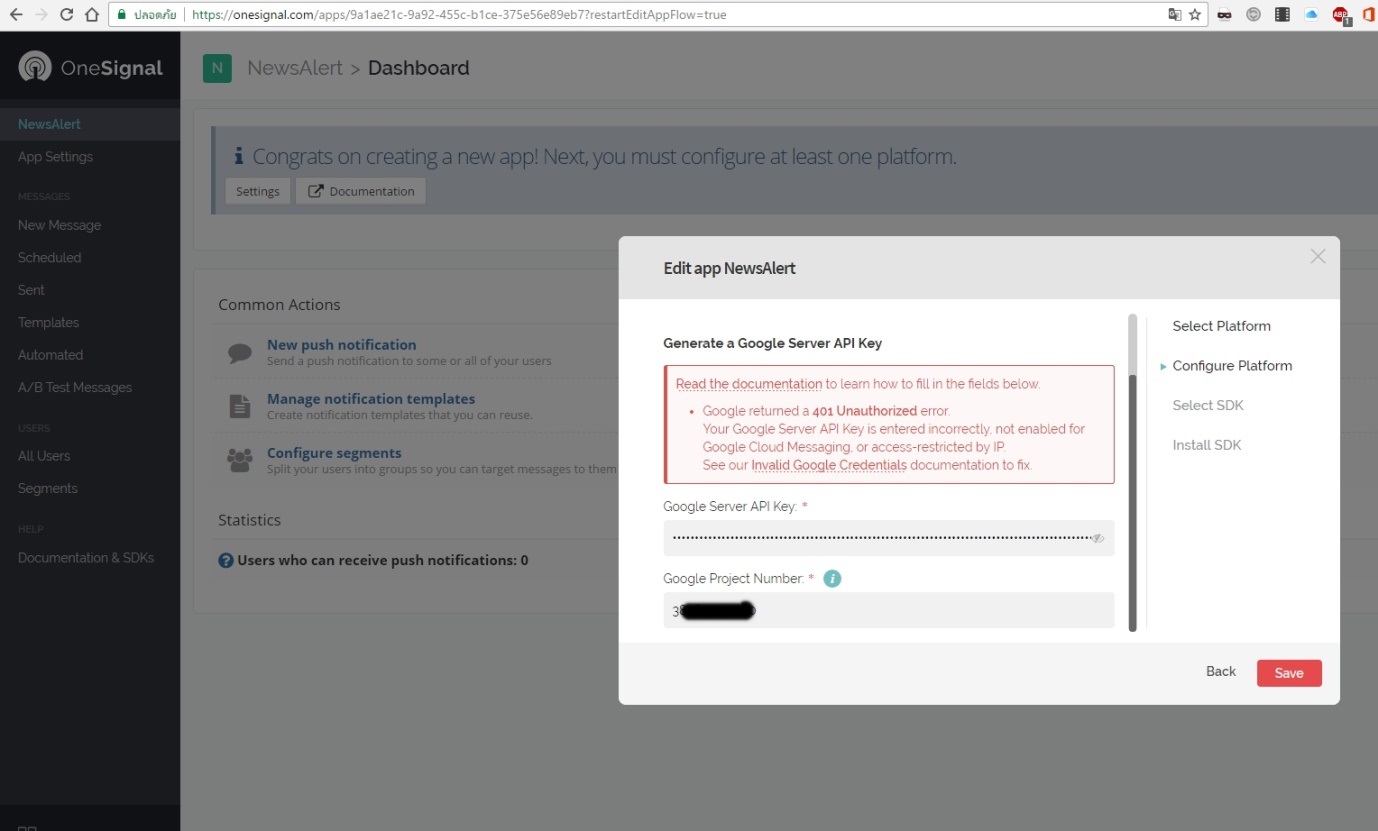Click the speech bubble icon for New push notification
Screen dimensions: 1378x831
(240, 352)
